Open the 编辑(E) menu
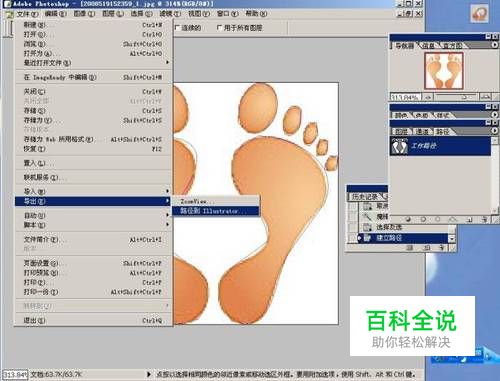The image size is (500, 381). [x=55, y=14]
